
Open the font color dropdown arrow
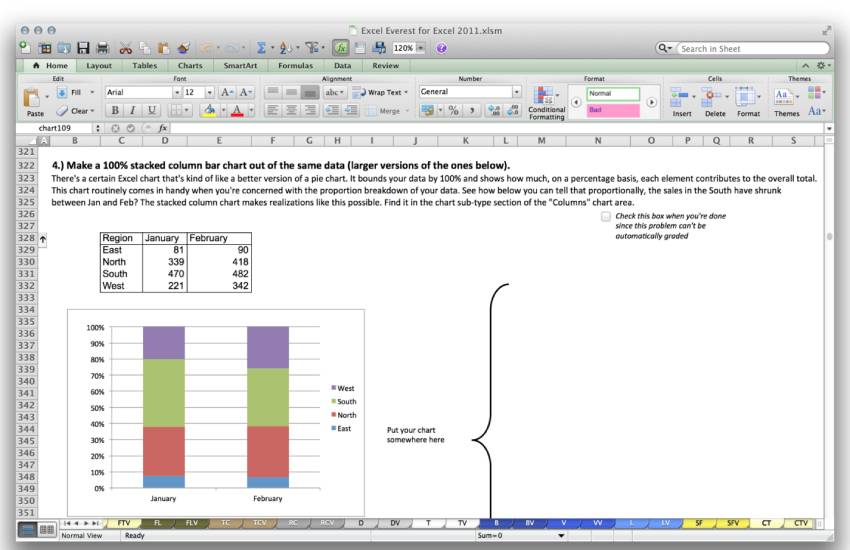coord(251,111)
